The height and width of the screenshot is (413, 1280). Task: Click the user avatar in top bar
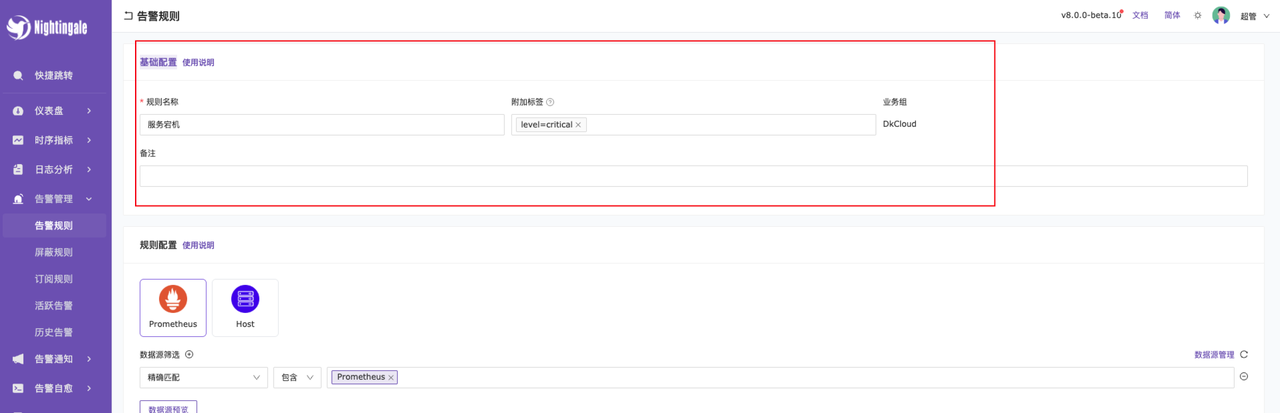tap(1221, 16)
